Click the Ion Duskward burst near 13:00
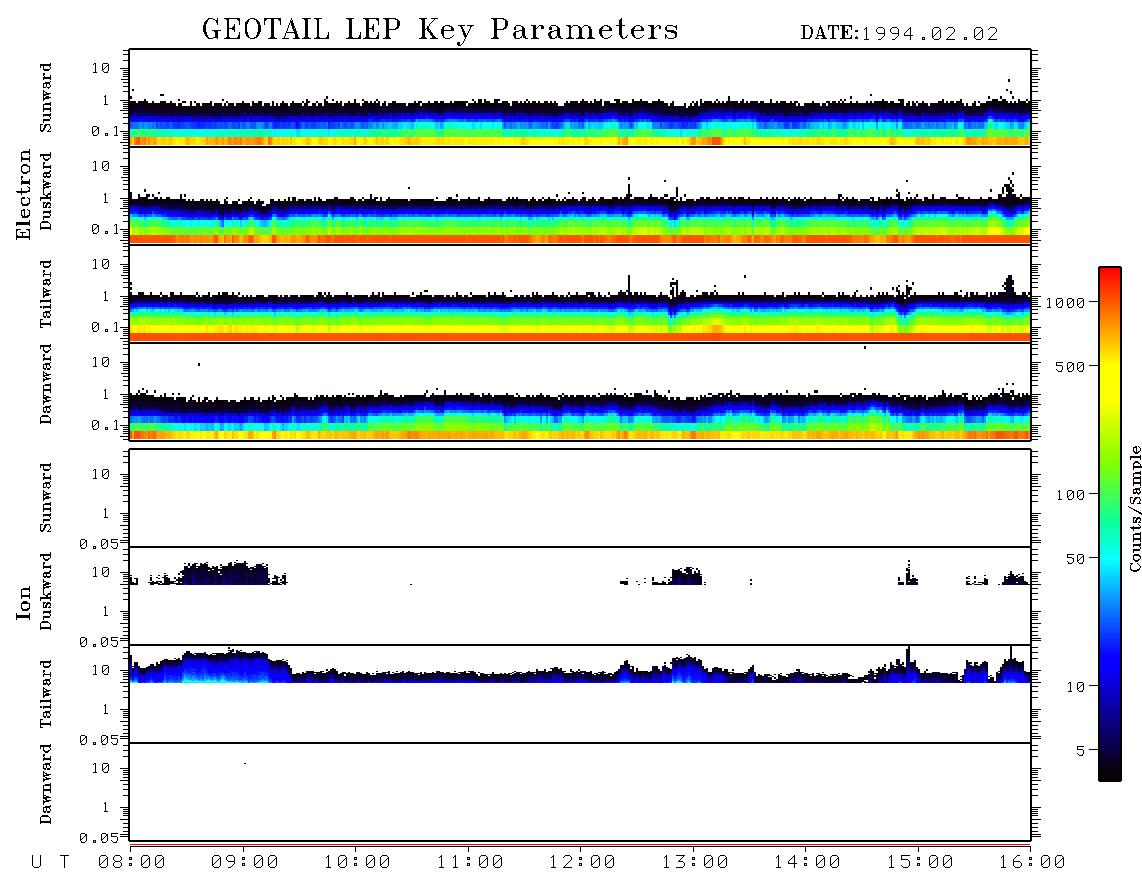Image resolution: width=1142 pixels, height=880 pixels. [x=686, y=576]
